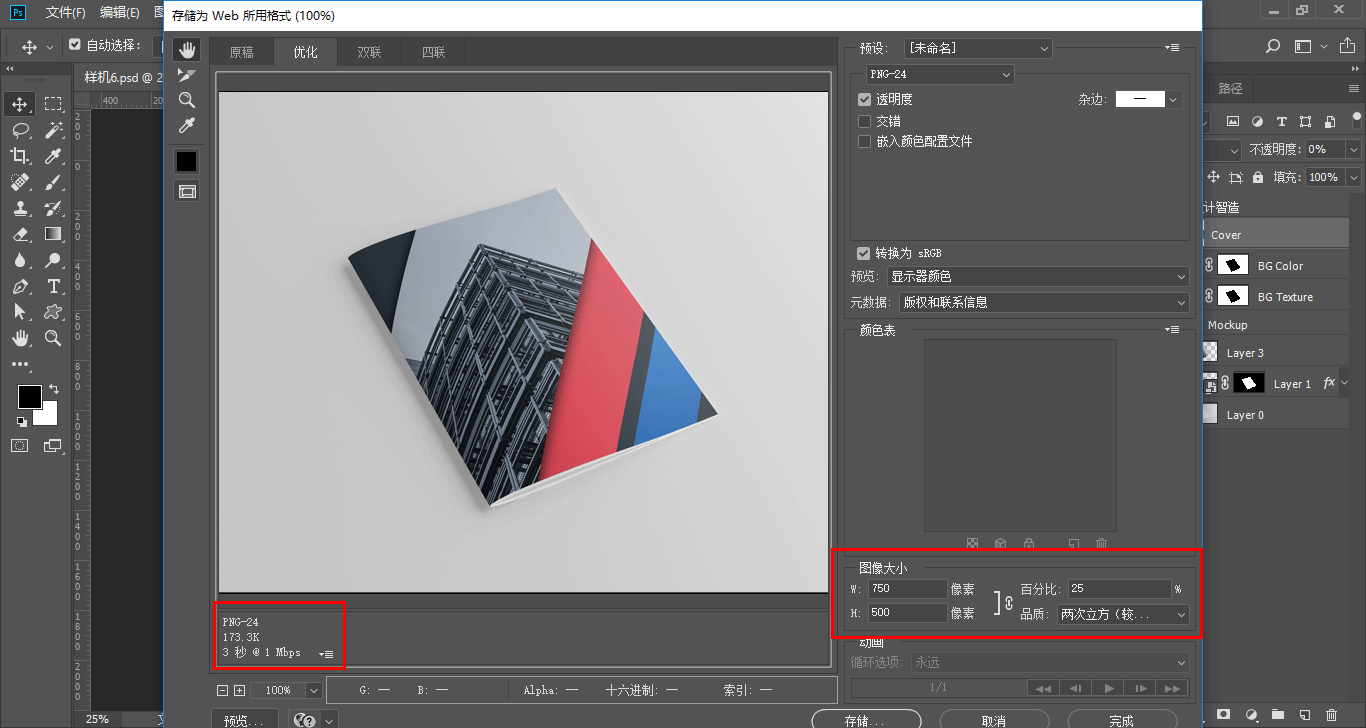Select the Crop tool in main toolbar
1366x728 pixels.
point(20,155)
